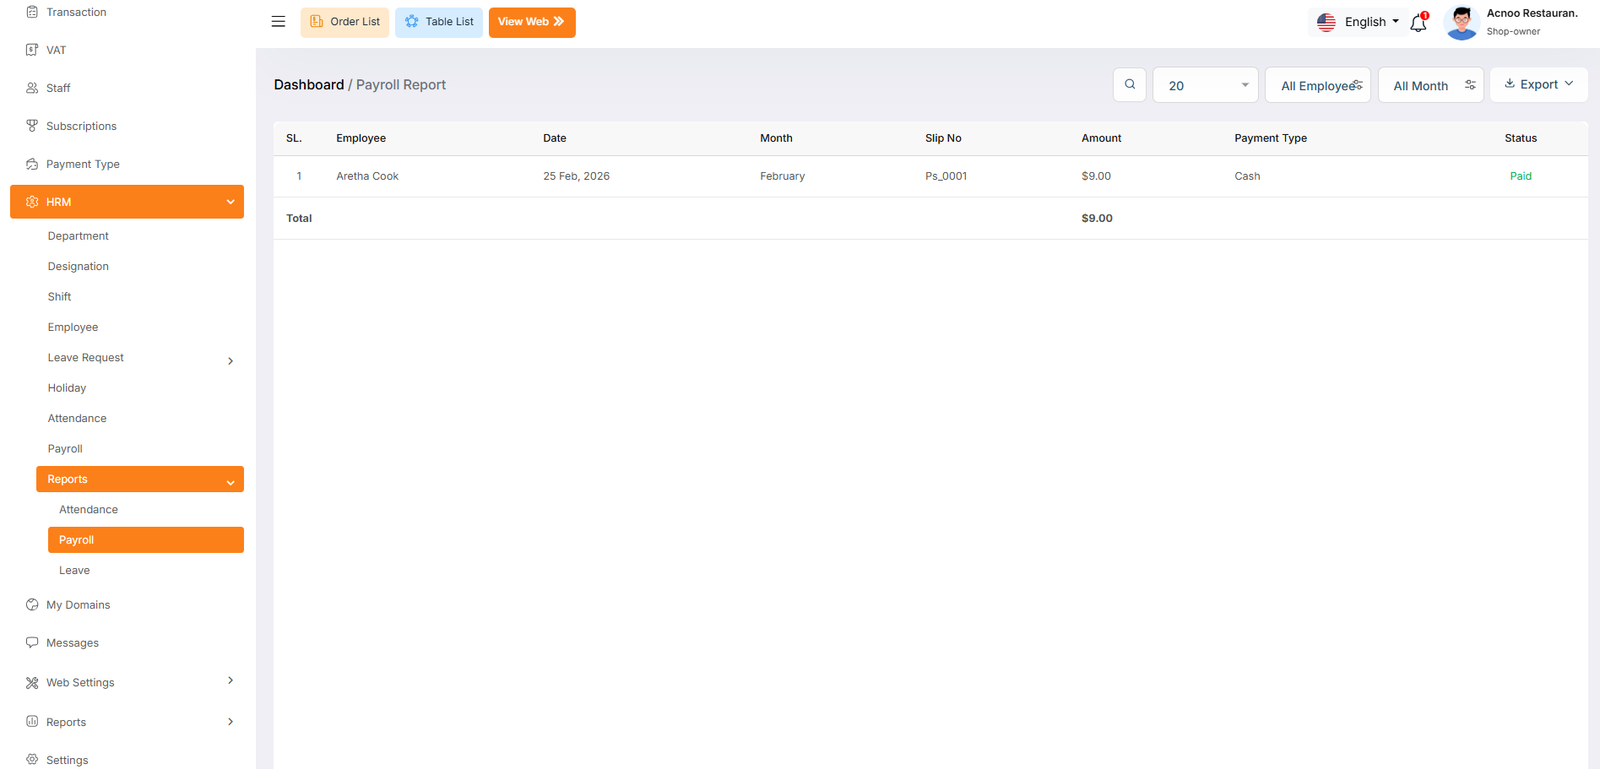Click the Subscriptions trophy icon
This screenshot has width=1600, height=769.
tap(32, 126)
